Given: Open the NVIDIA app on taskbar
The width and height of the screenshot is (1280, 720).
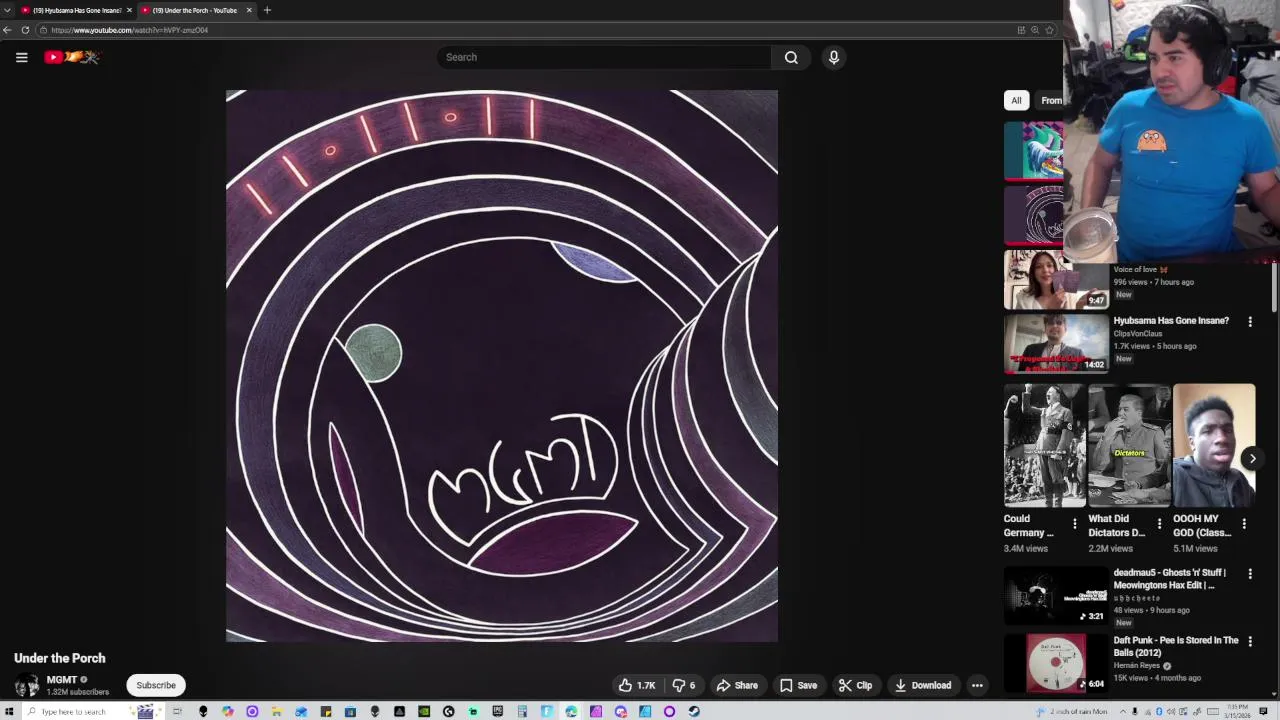Looking at the screenshot, I should pyautogui.click(x=423, y=711).
